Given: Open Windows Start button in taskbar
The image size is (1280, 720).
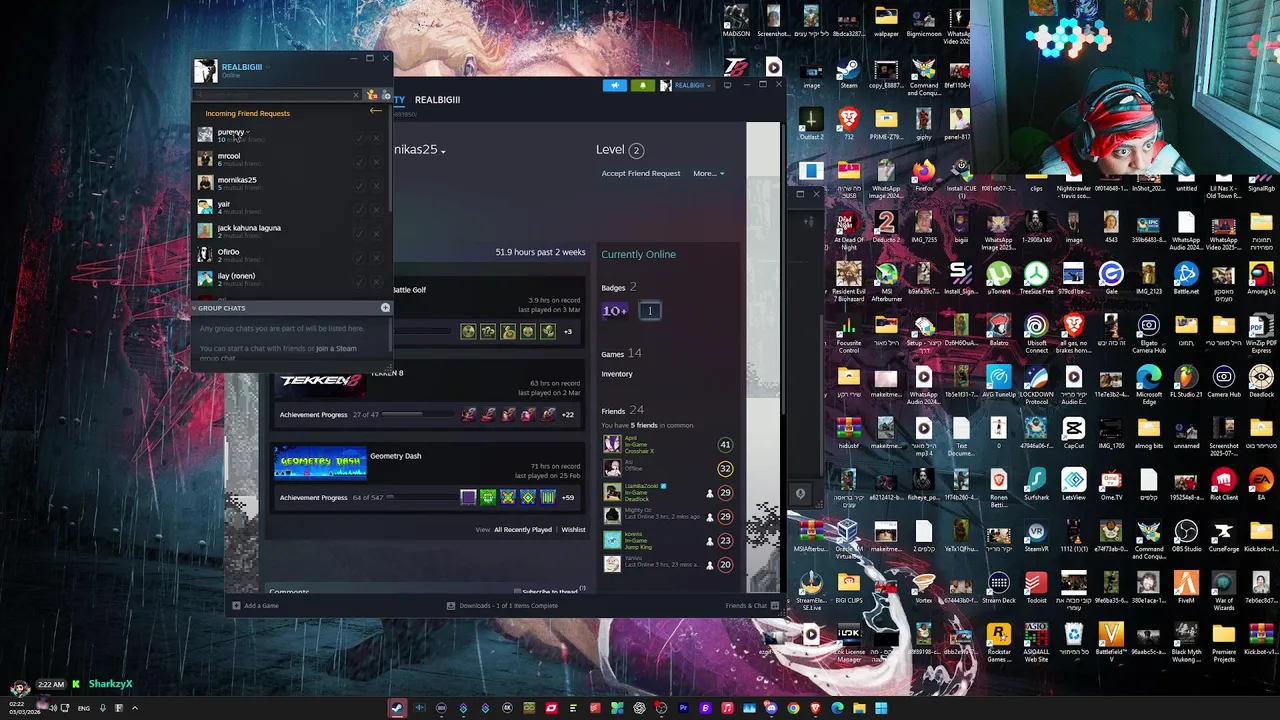Looking at the screenshot, I should (881, 708).
